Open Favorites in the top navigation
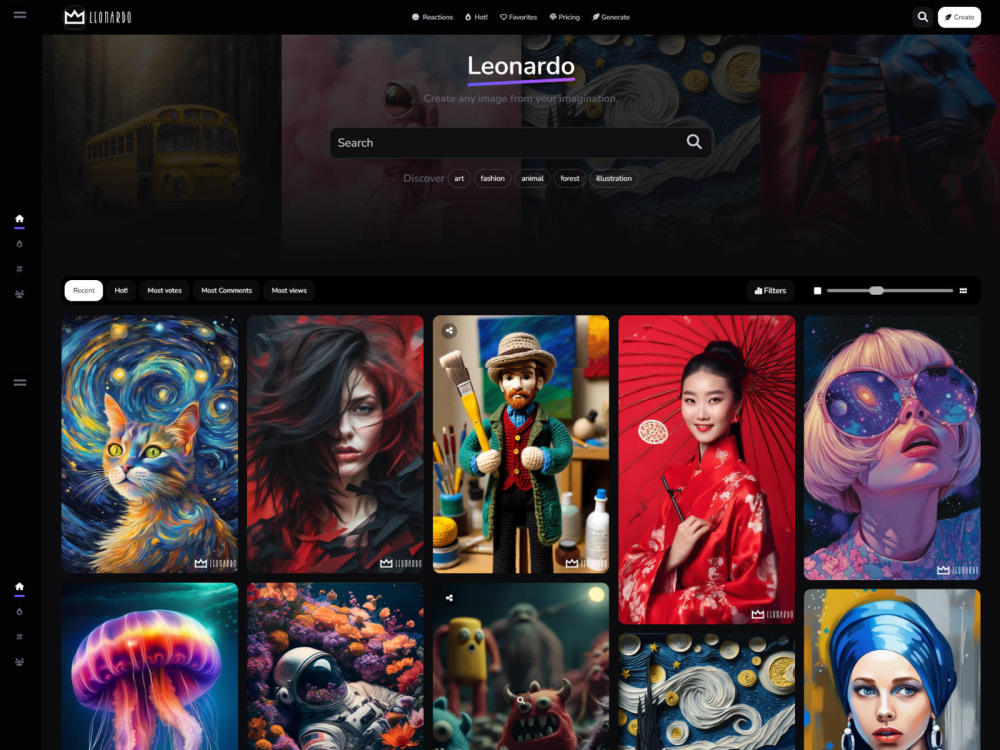 (518, 17)
